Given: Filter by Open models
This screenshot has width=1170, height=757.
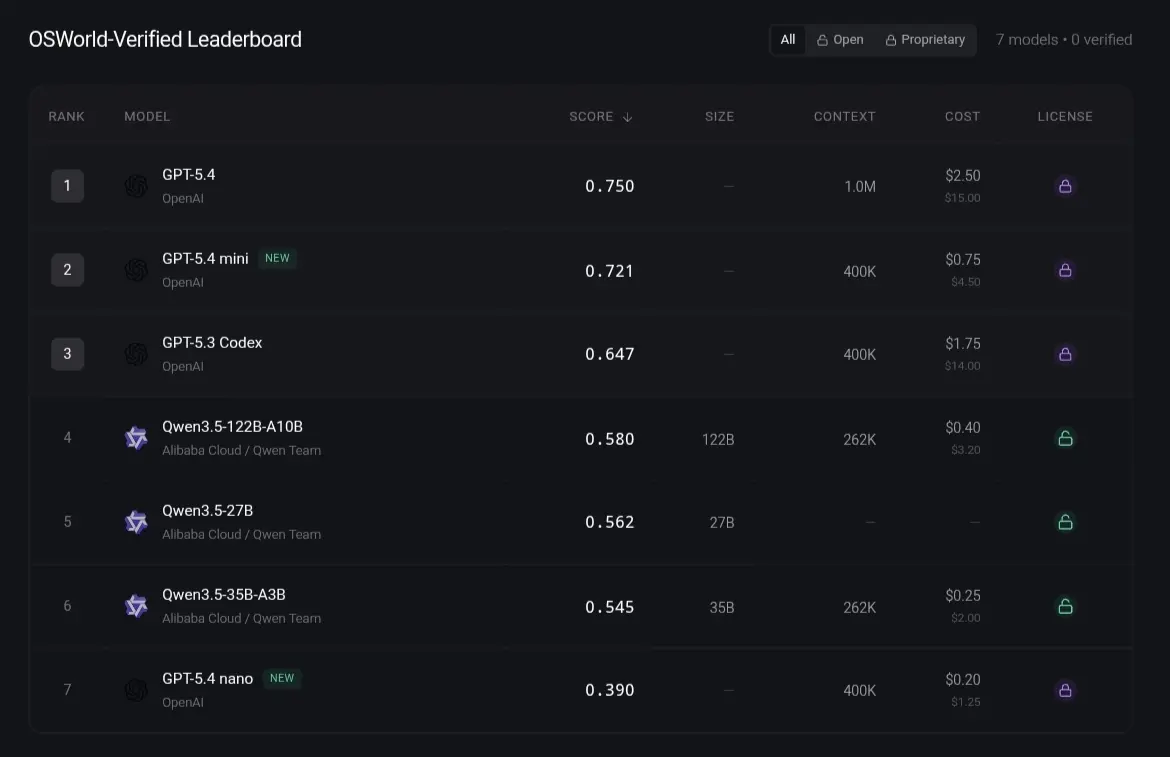Looking at the screenshot, I should point(840,40).
